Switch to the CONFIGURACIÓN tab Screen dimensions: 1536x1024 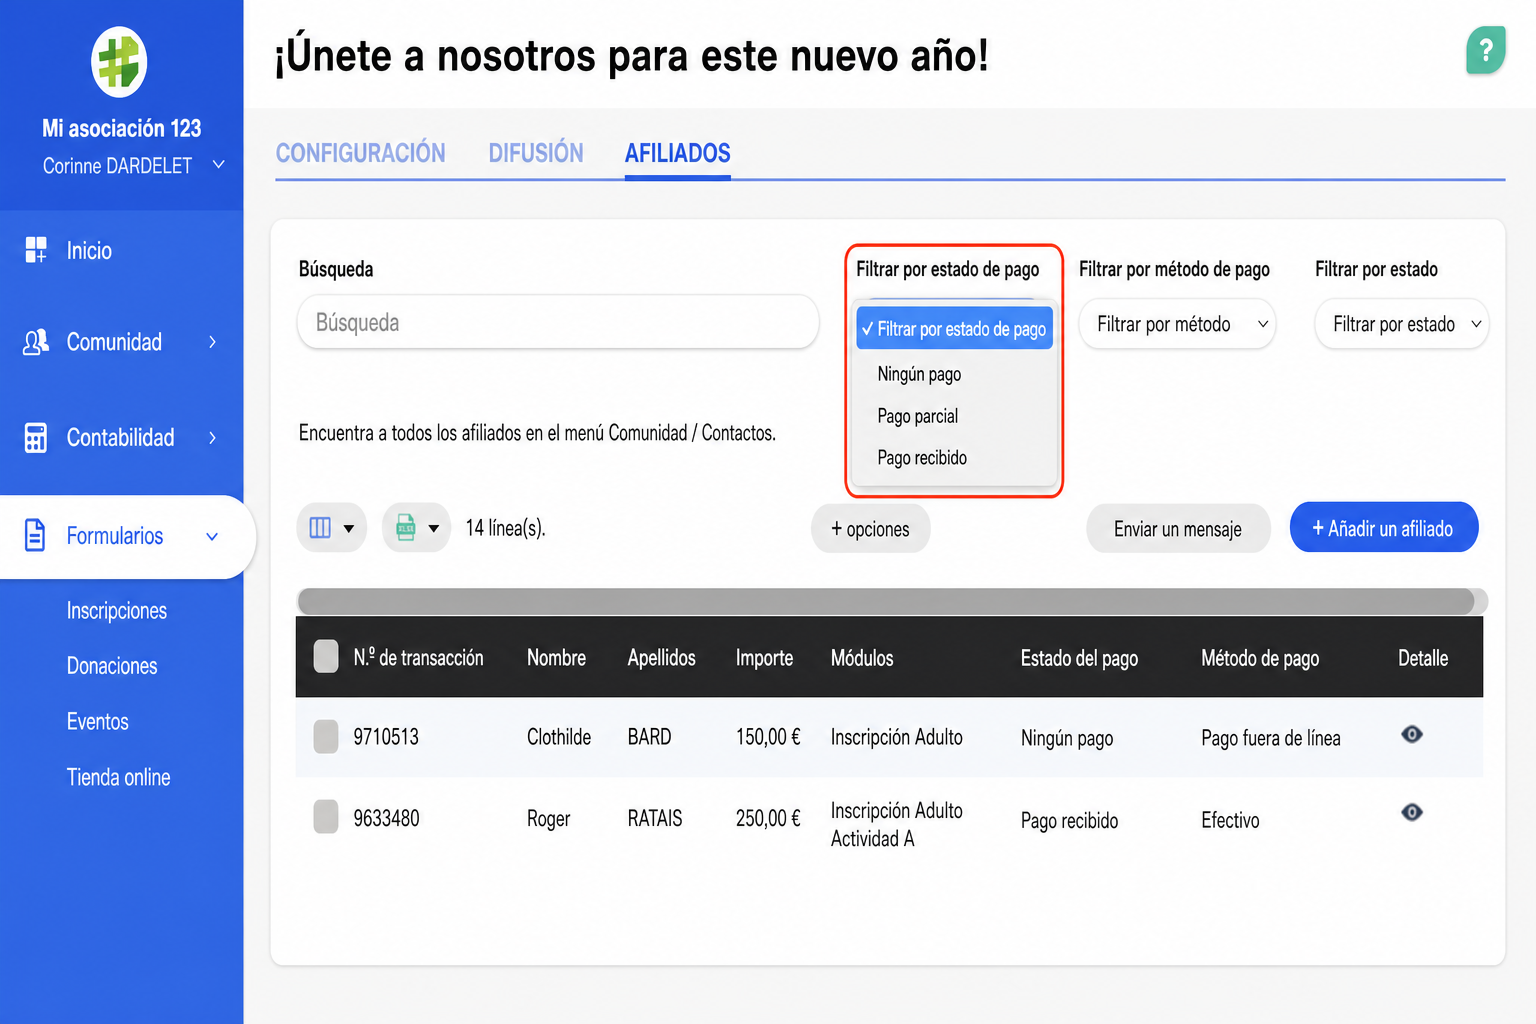[361, 153]
